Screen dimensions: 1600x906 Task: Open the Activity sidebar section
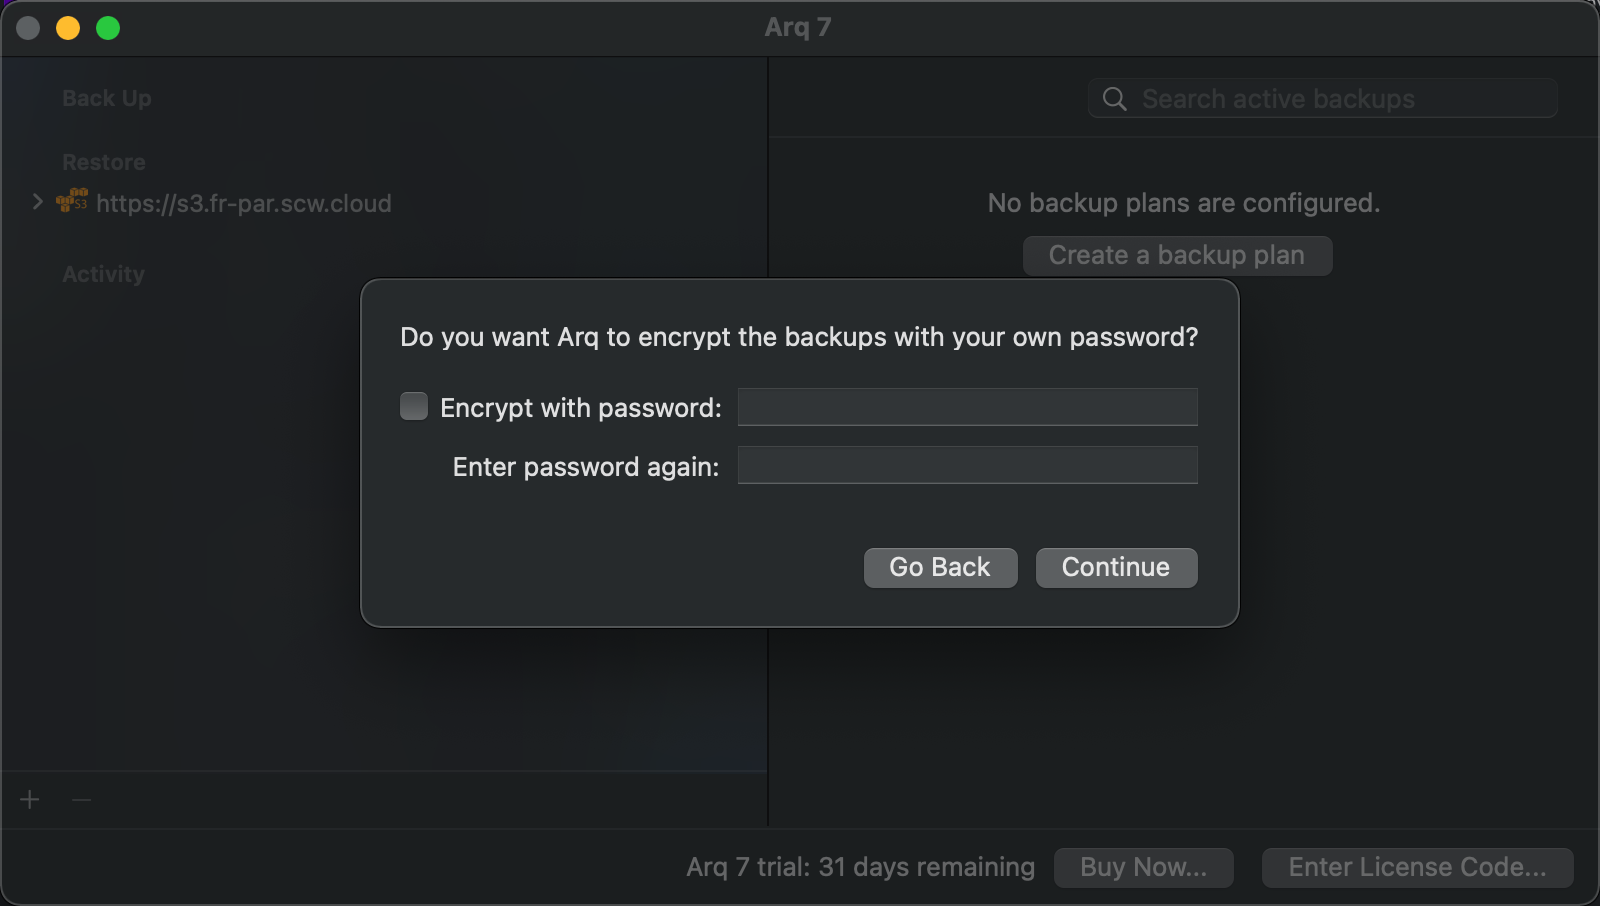tap(103, 274)
